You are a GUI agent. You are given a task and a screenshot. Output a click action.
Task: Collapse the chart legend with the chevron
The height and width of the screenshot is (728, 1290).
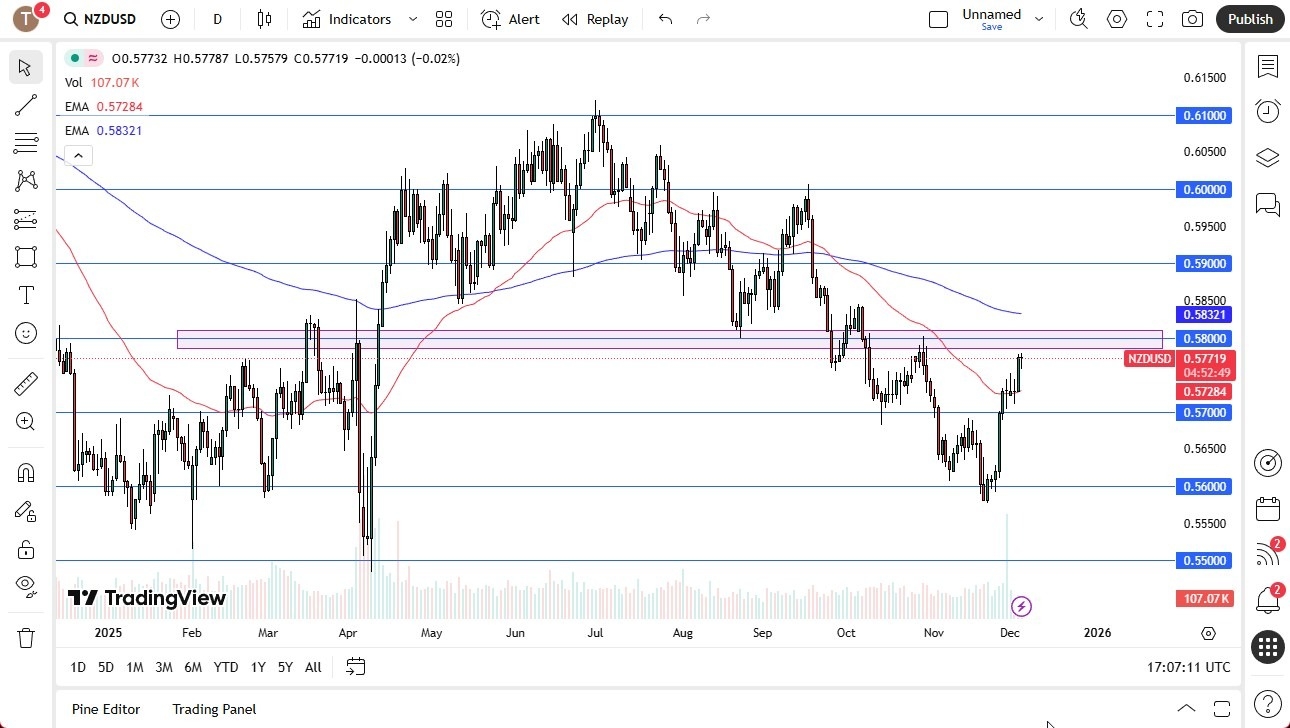78,155
